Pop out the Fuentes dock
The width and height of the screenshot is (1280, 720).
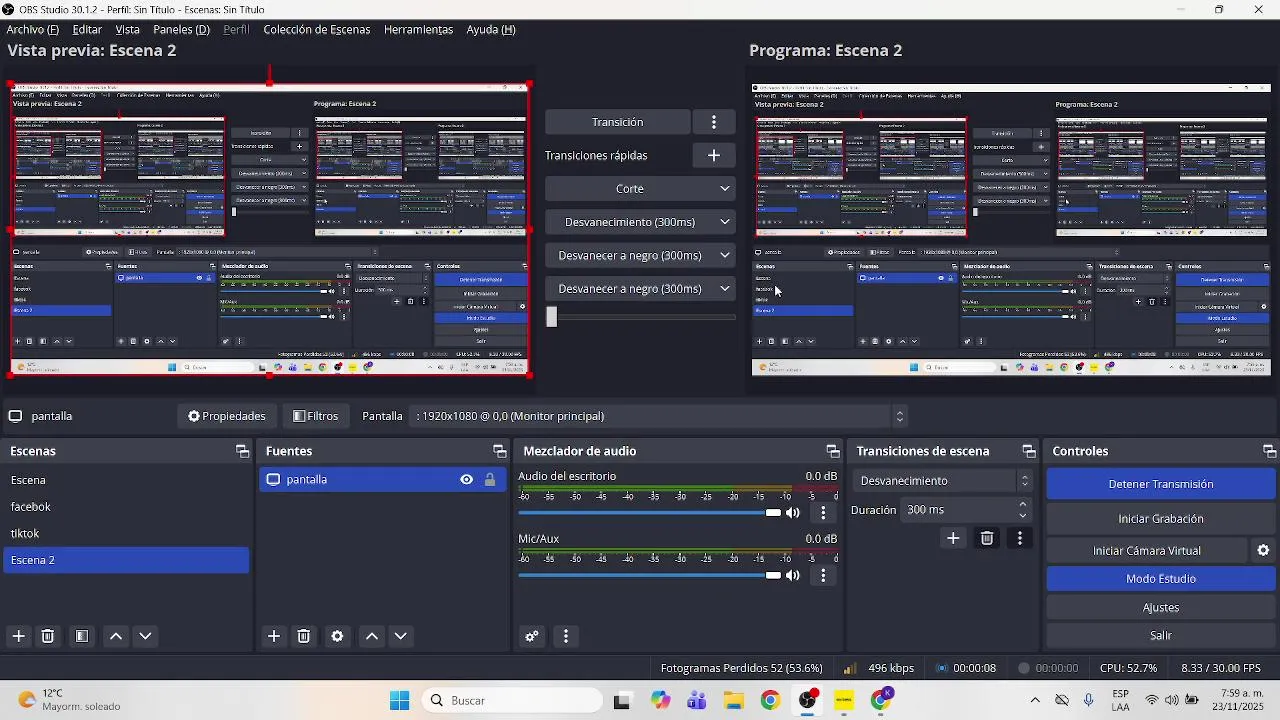tap(499, 451)
